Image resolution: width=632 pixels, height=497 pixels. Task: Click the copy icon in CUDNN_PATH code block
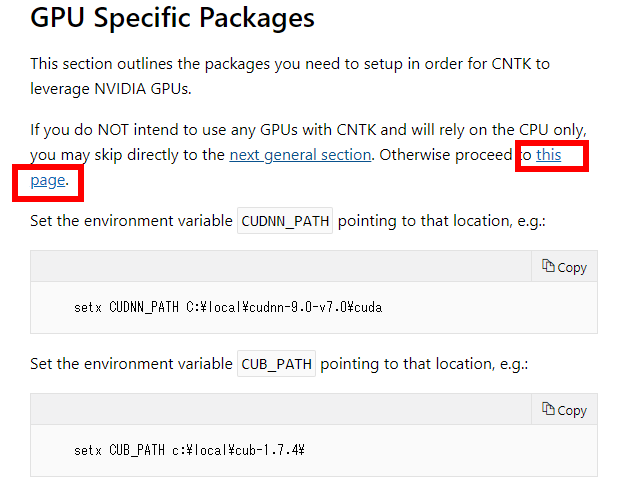pos(548,266)
